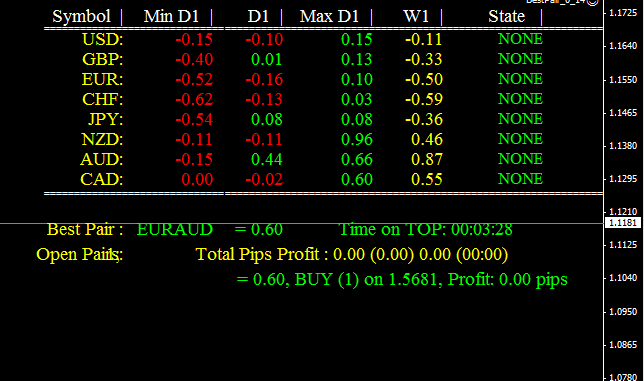Image resolution: width=644 pixels, height=381 pixels.
Task: Click USD D1 value -0.10
Action: point(264,39)
